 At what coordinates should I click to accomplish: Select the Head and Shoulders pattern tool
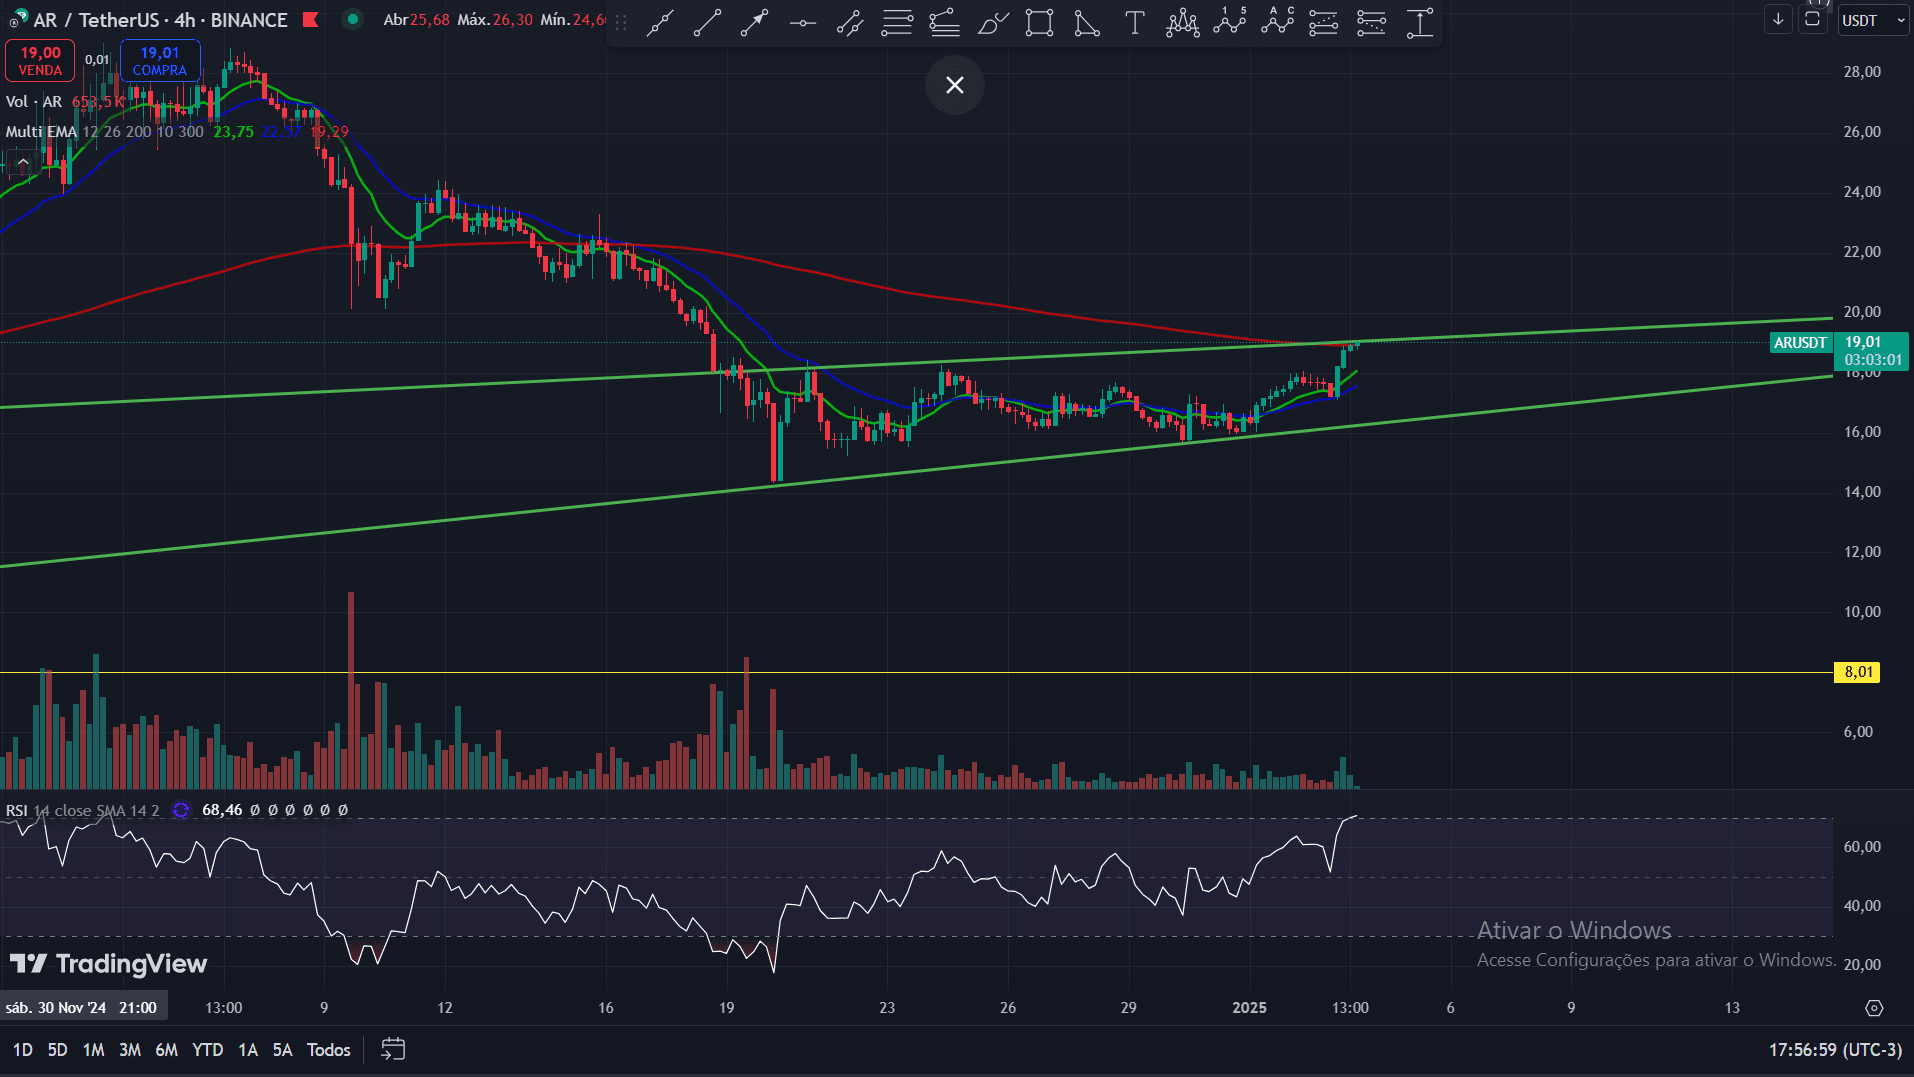click(x=1182, y=22)
